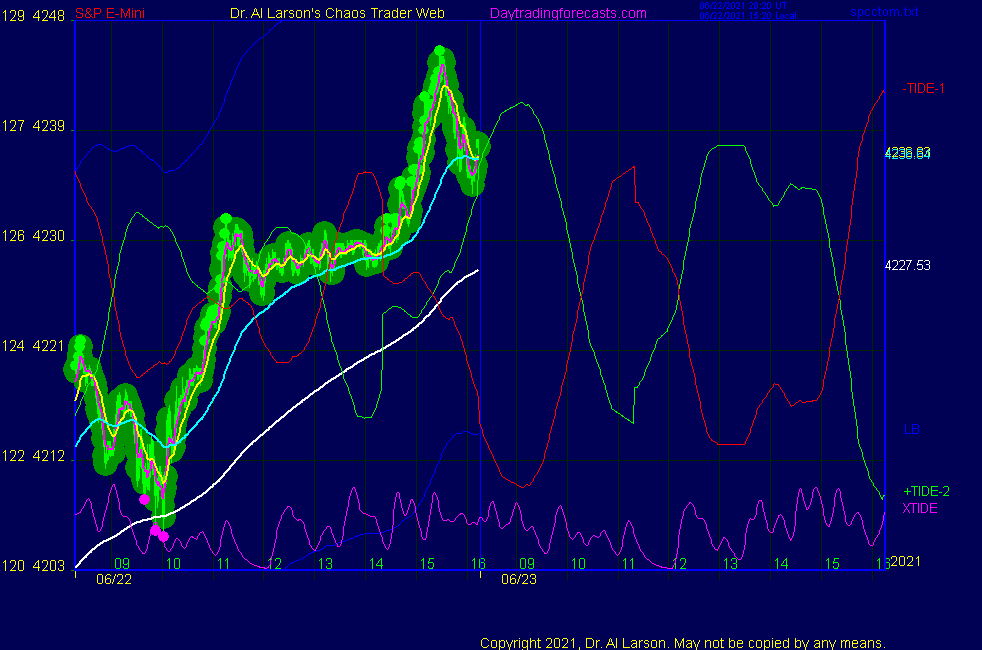Click the 13 hour label under 06/23
The width and height of the screenshot is (982, 650).
pyautogui.click(x=730, y=564)
